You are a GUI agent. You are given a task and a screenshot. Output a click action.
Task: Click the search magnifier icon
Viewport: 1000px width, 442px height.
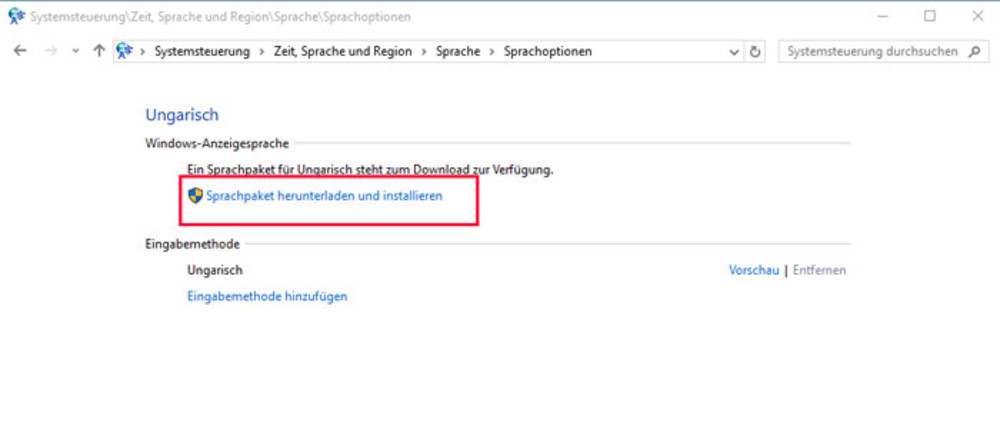(x=974, y=52)
